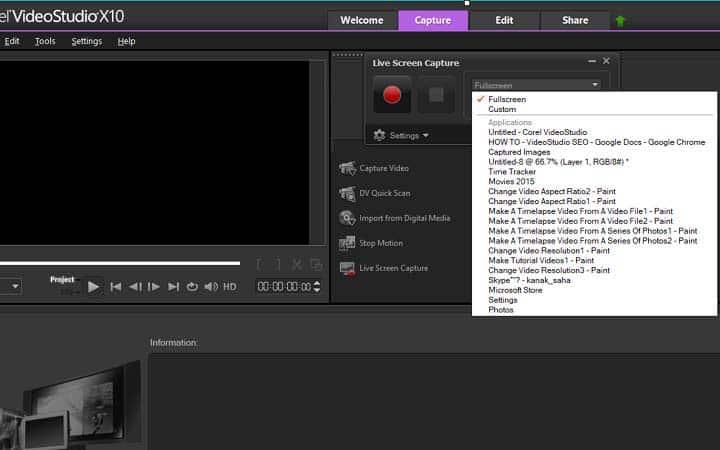Expand the Settings dropdown arrow

coord(425,135)
